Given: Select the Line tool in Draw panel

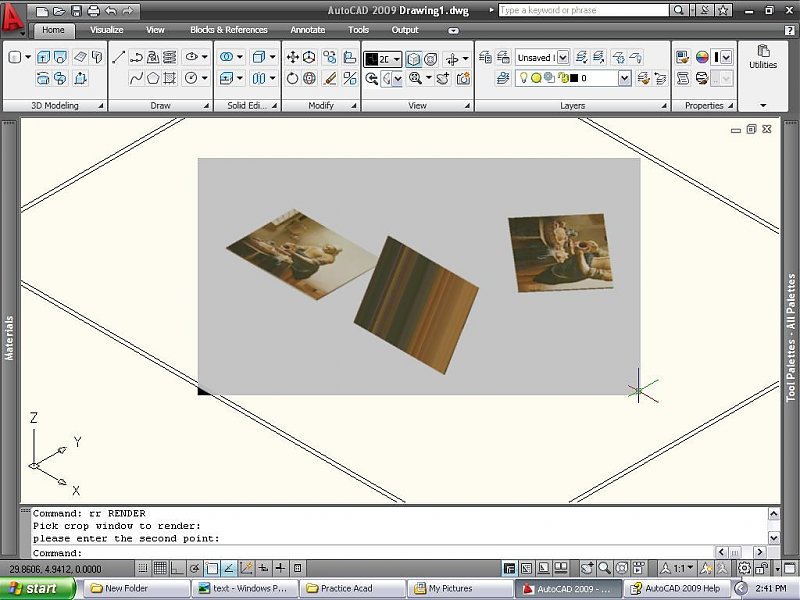Looking at the screenshot, I should (x=119, y=58).
